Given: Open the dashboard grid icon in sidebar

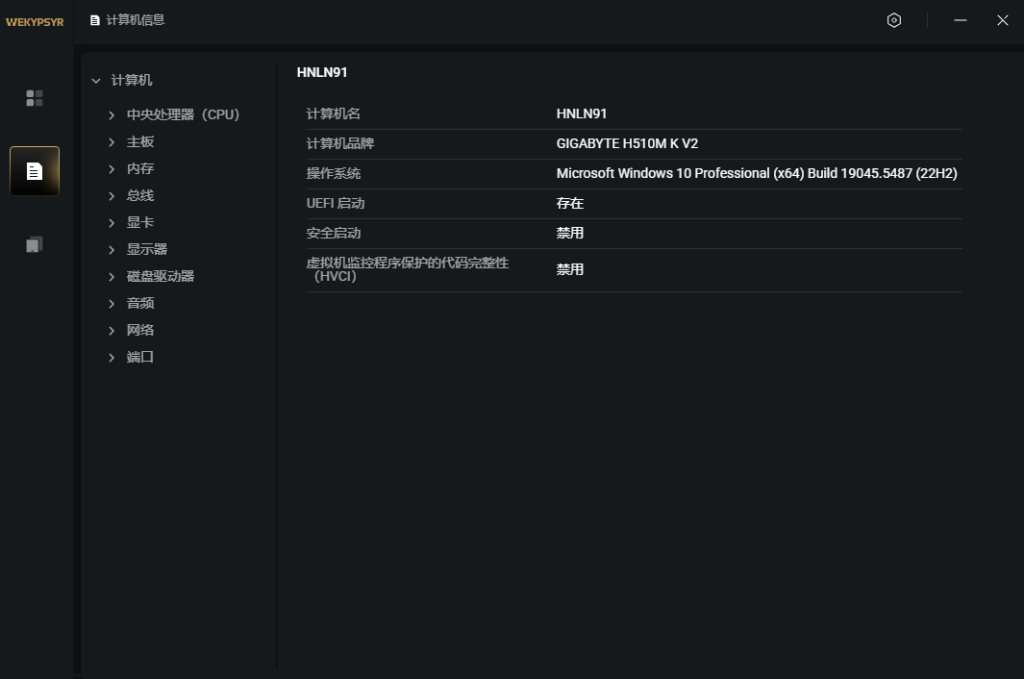Looking at the screenshot, I should tap(34, 98).
